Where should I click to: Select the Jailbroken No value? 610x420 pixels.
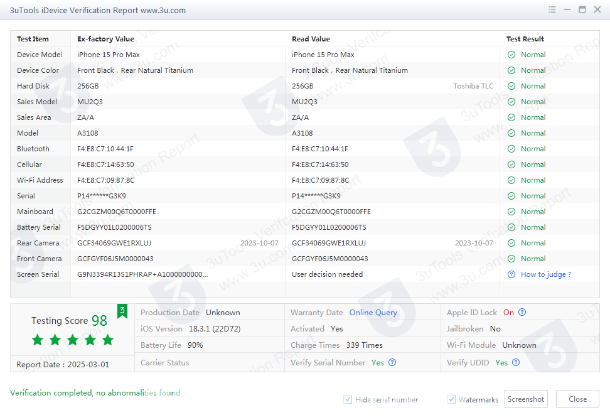pyautogui.click(x=495, y=329)
